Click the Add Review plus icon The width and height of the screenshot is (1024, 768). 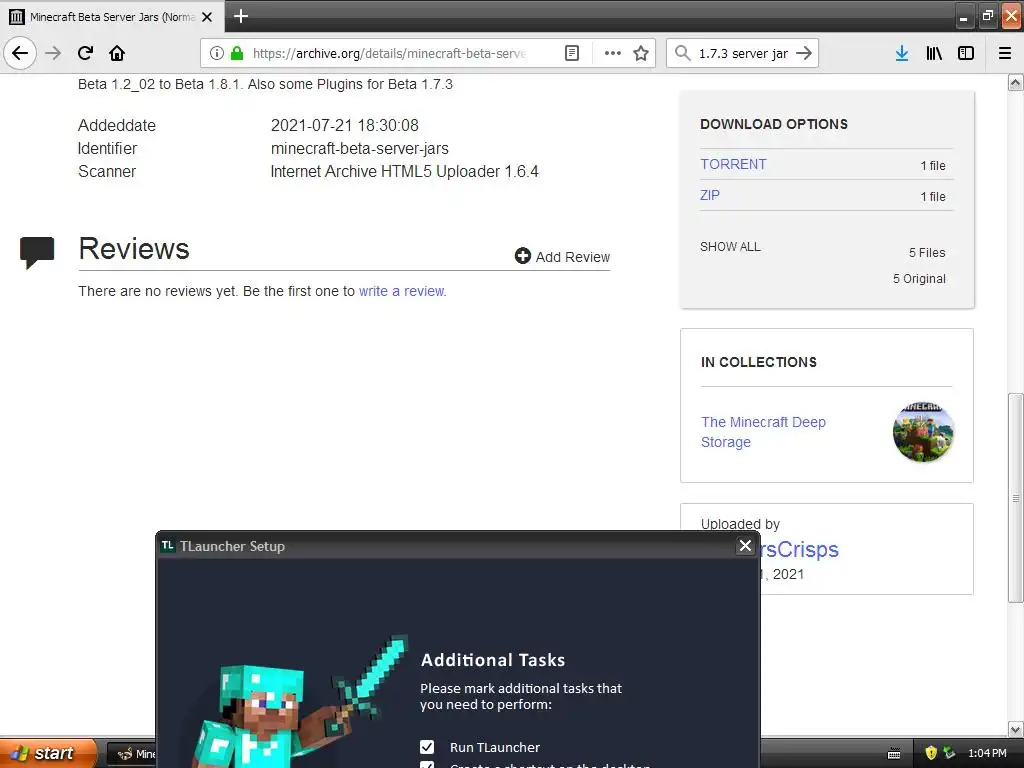coord(522,256)
